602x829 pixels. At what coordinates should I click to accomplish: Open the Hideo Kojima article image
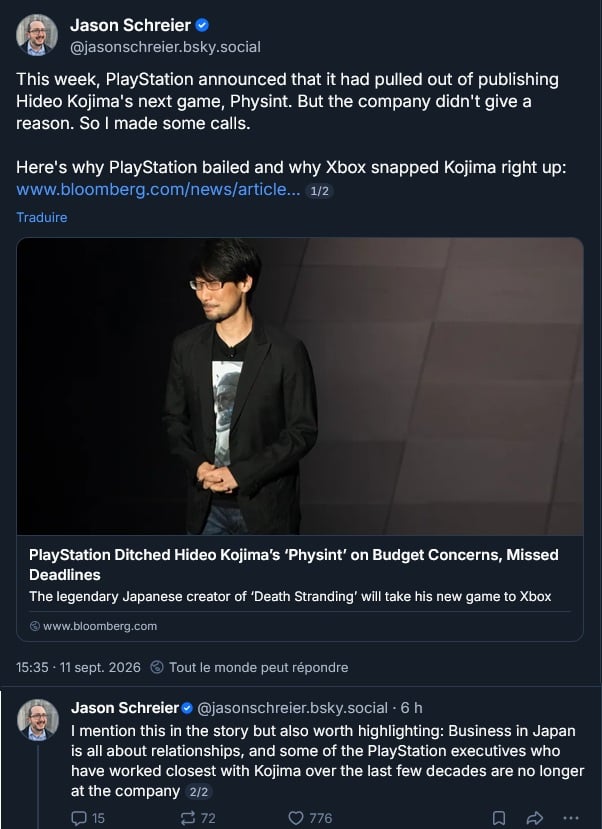click(x=300, y=386)
